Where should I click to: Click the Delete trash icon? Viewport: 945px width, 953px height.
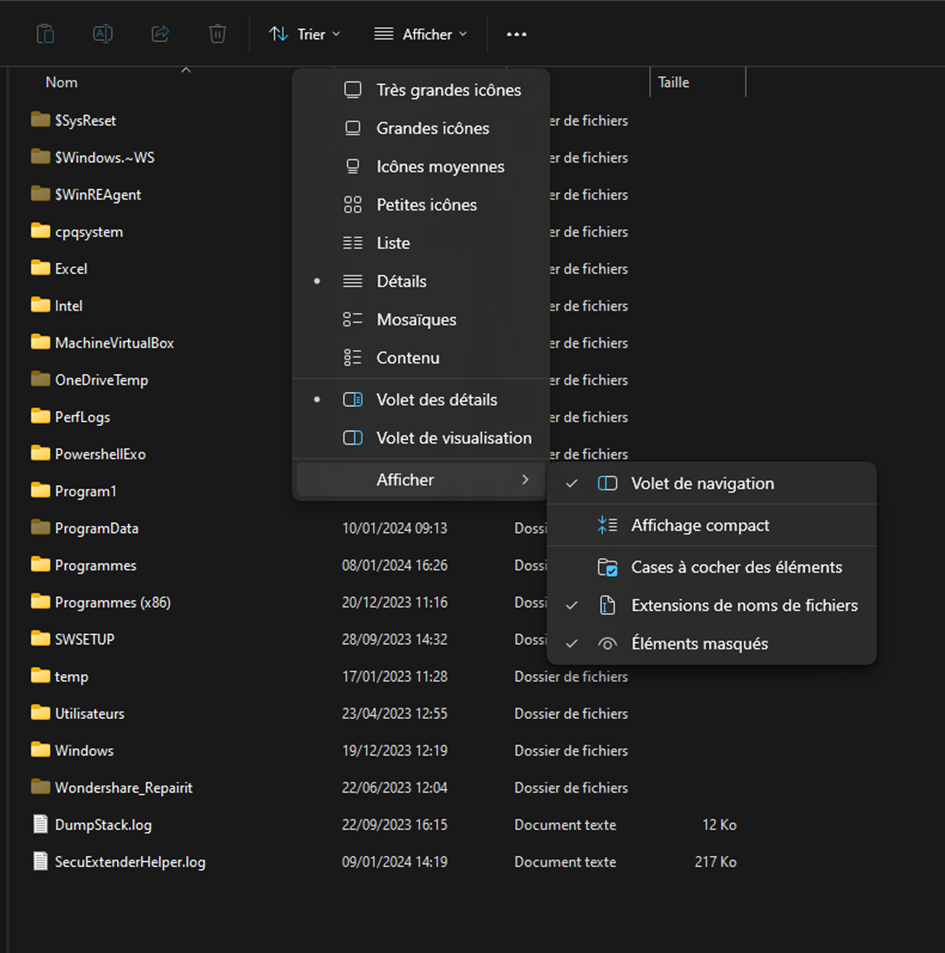217,34
